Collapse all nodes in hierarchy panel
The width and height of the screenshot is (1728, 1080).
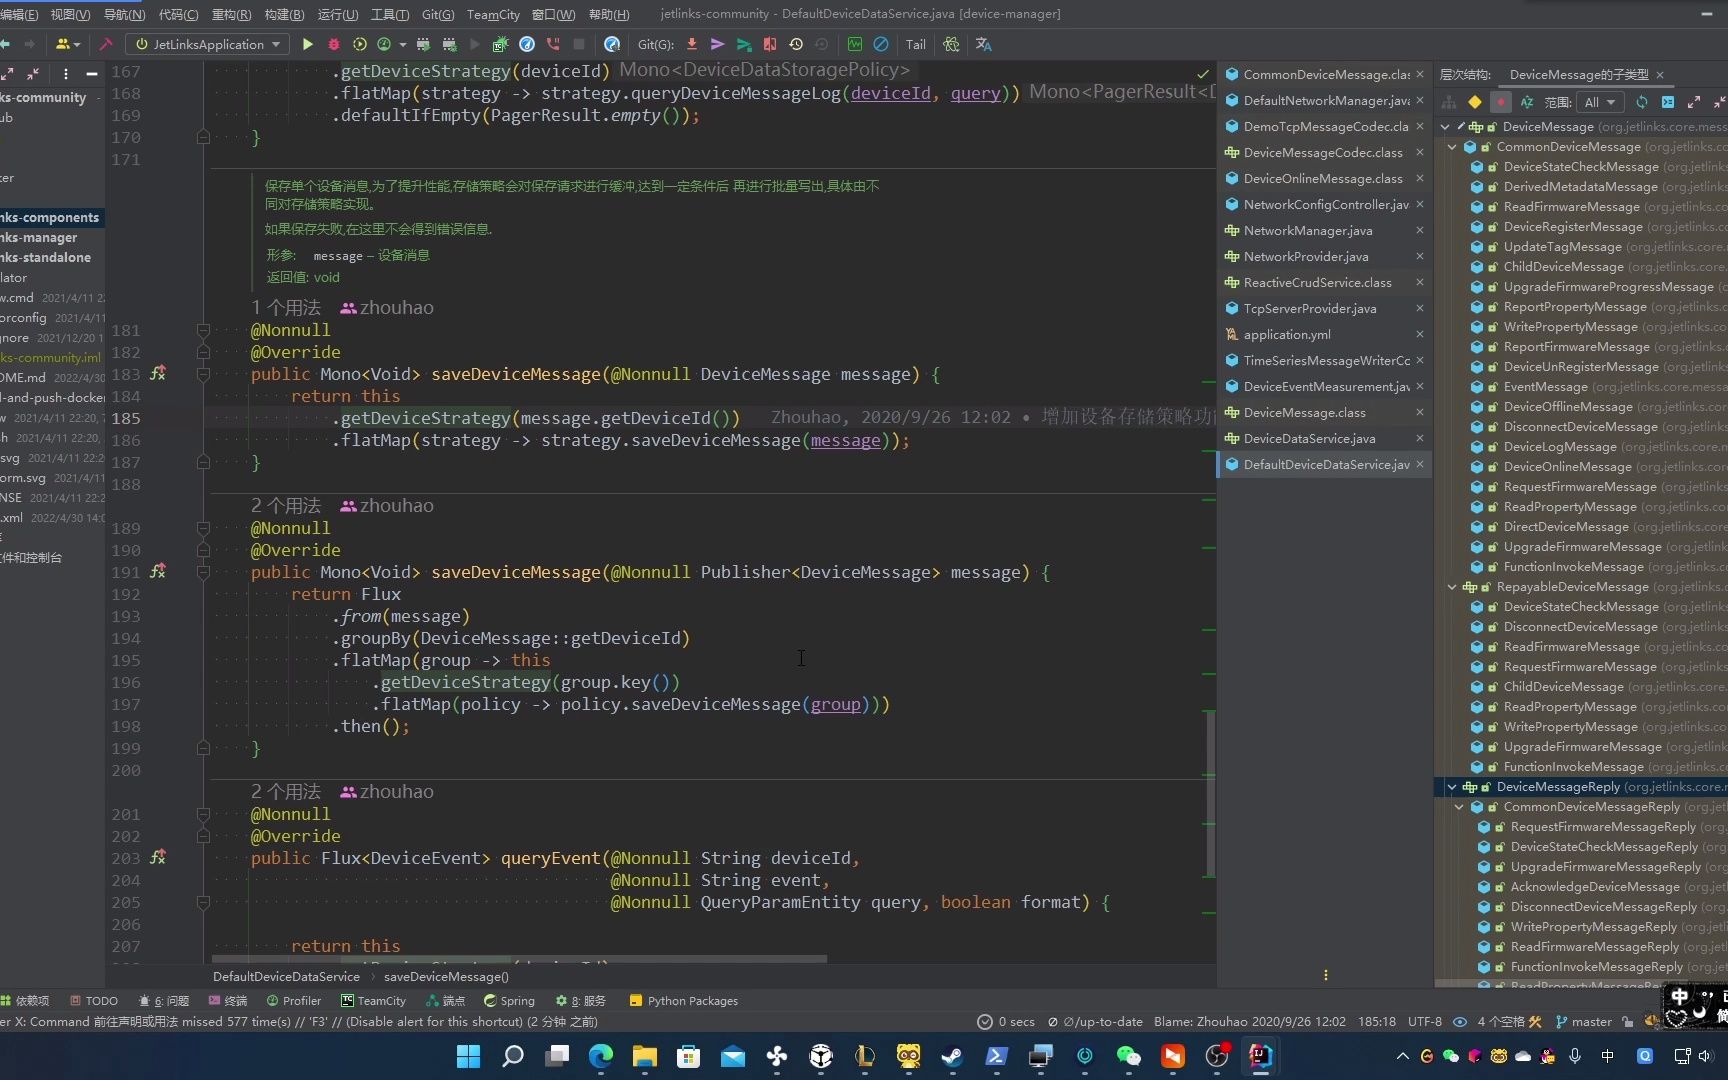point(1719,102)
